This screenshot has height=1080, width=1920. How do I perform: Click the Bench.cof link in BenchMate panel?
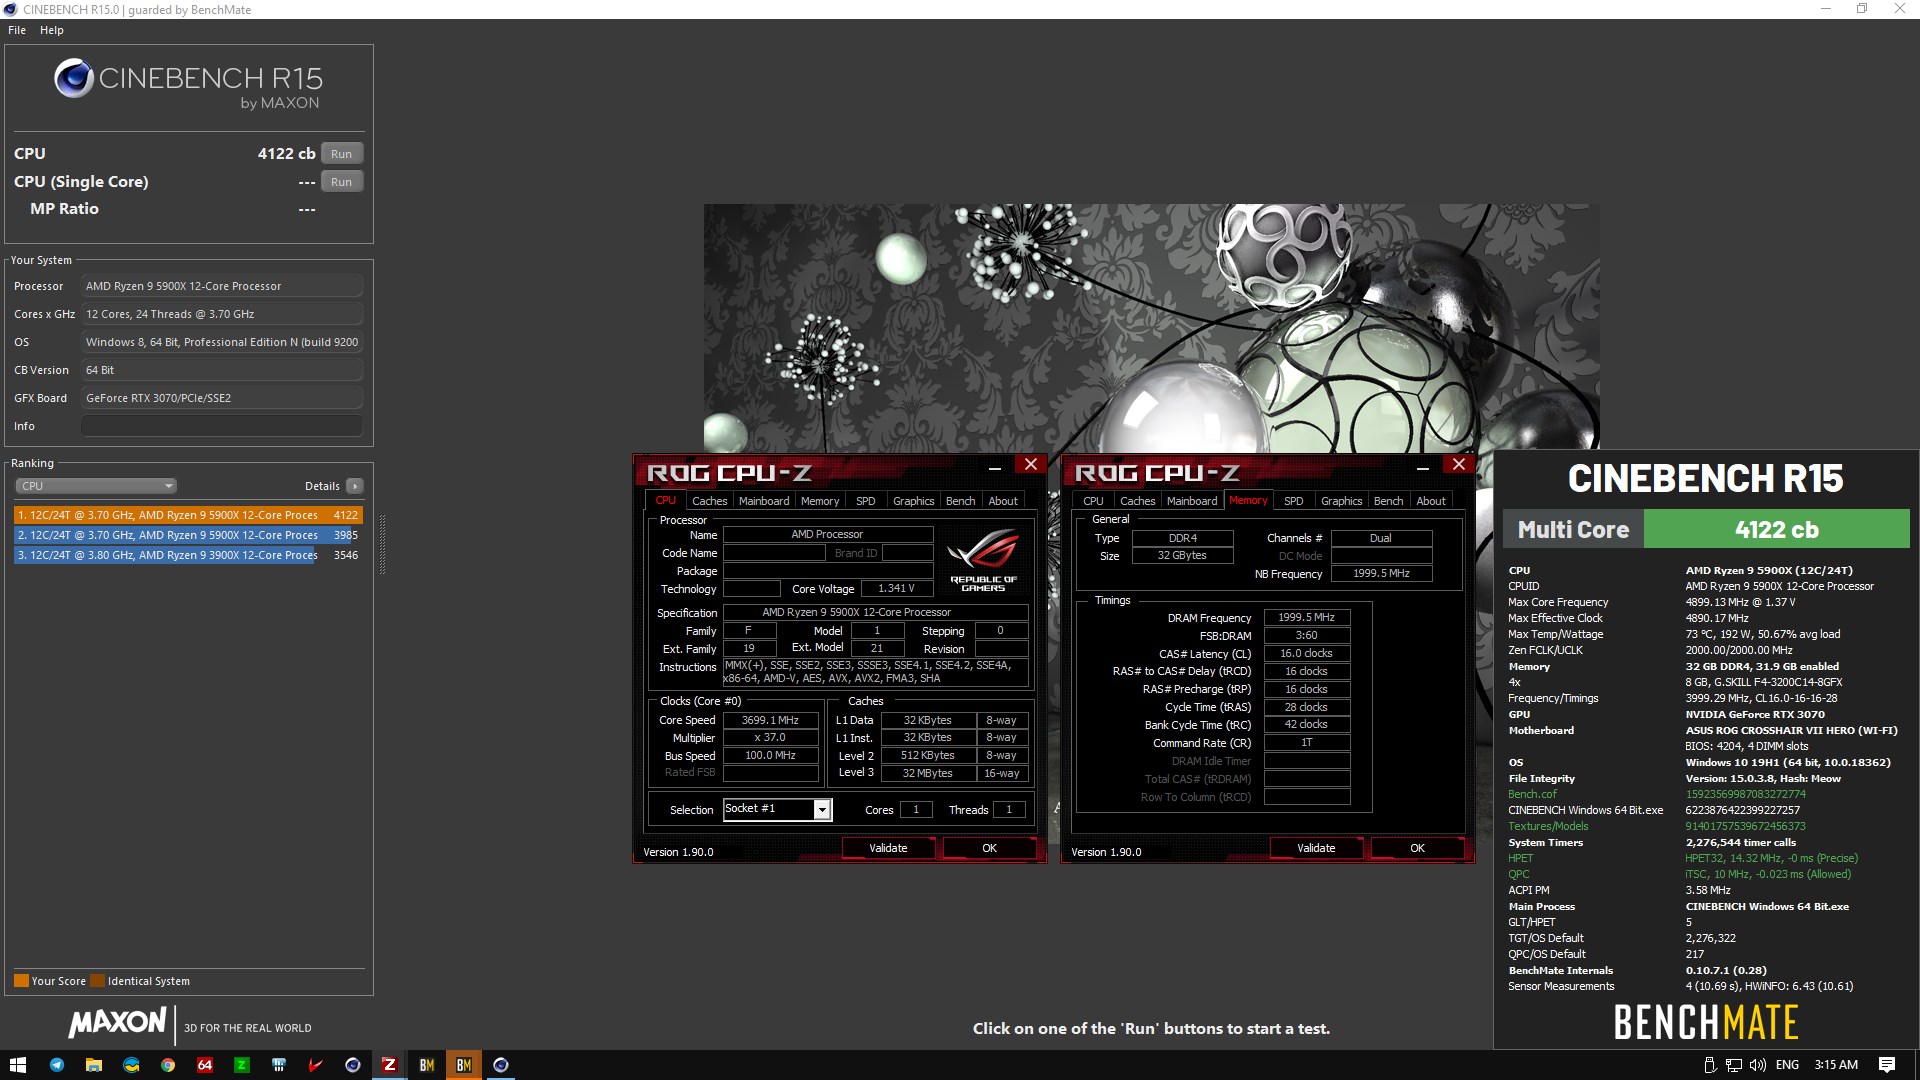tap(1532, 794)
